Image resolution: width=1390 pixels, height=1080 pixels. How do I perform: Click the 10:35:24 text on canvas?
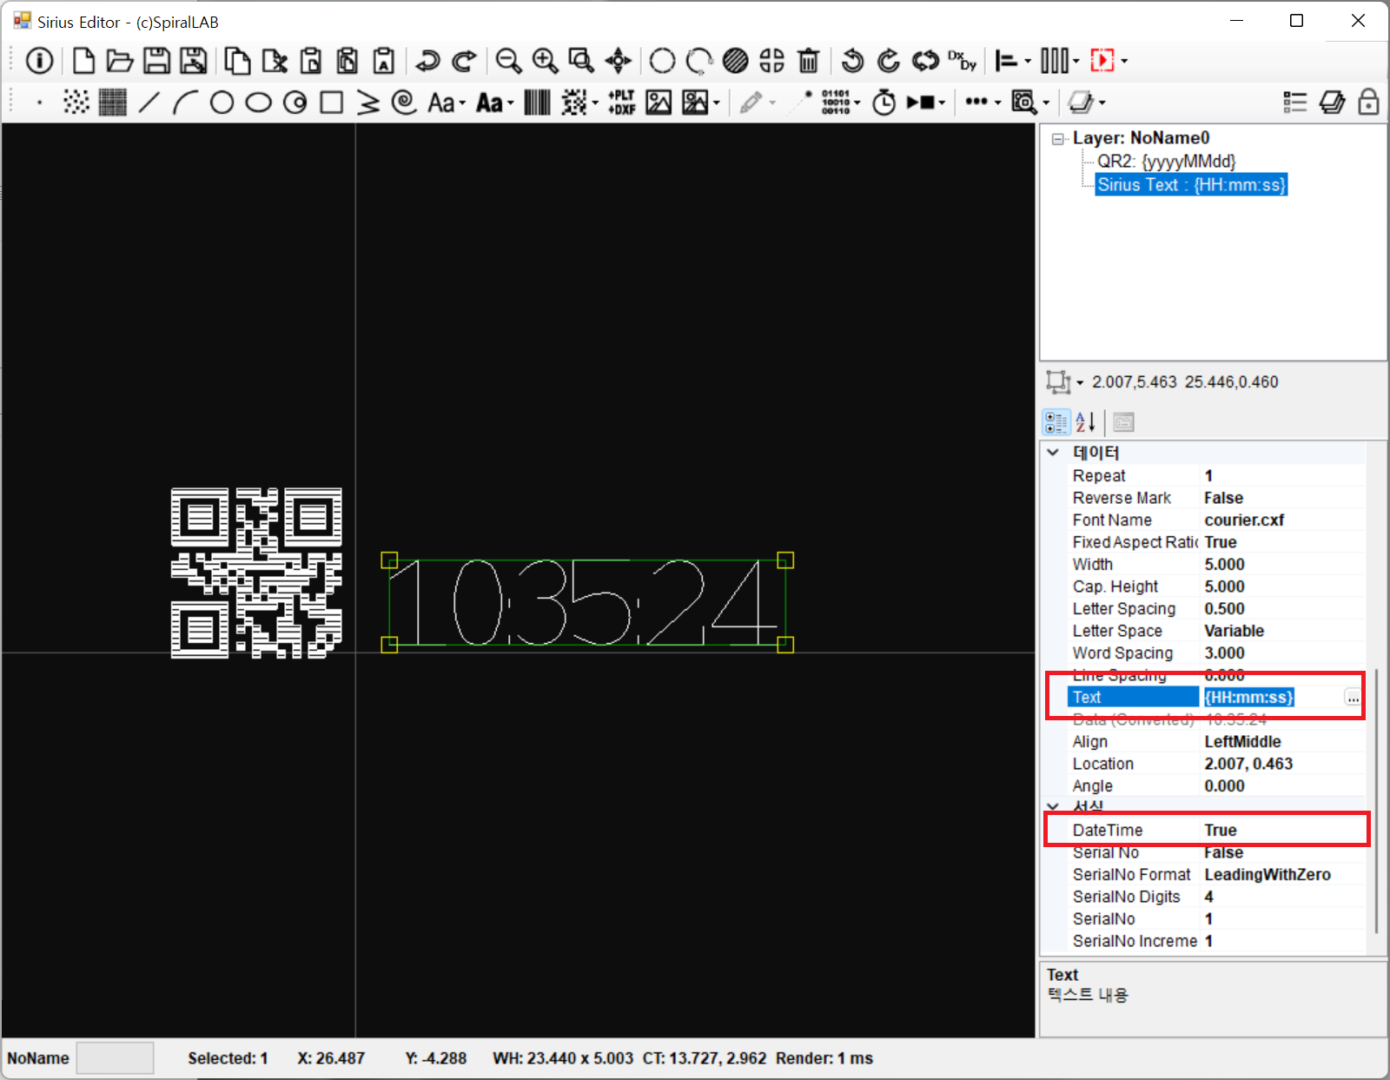[587, 602]
